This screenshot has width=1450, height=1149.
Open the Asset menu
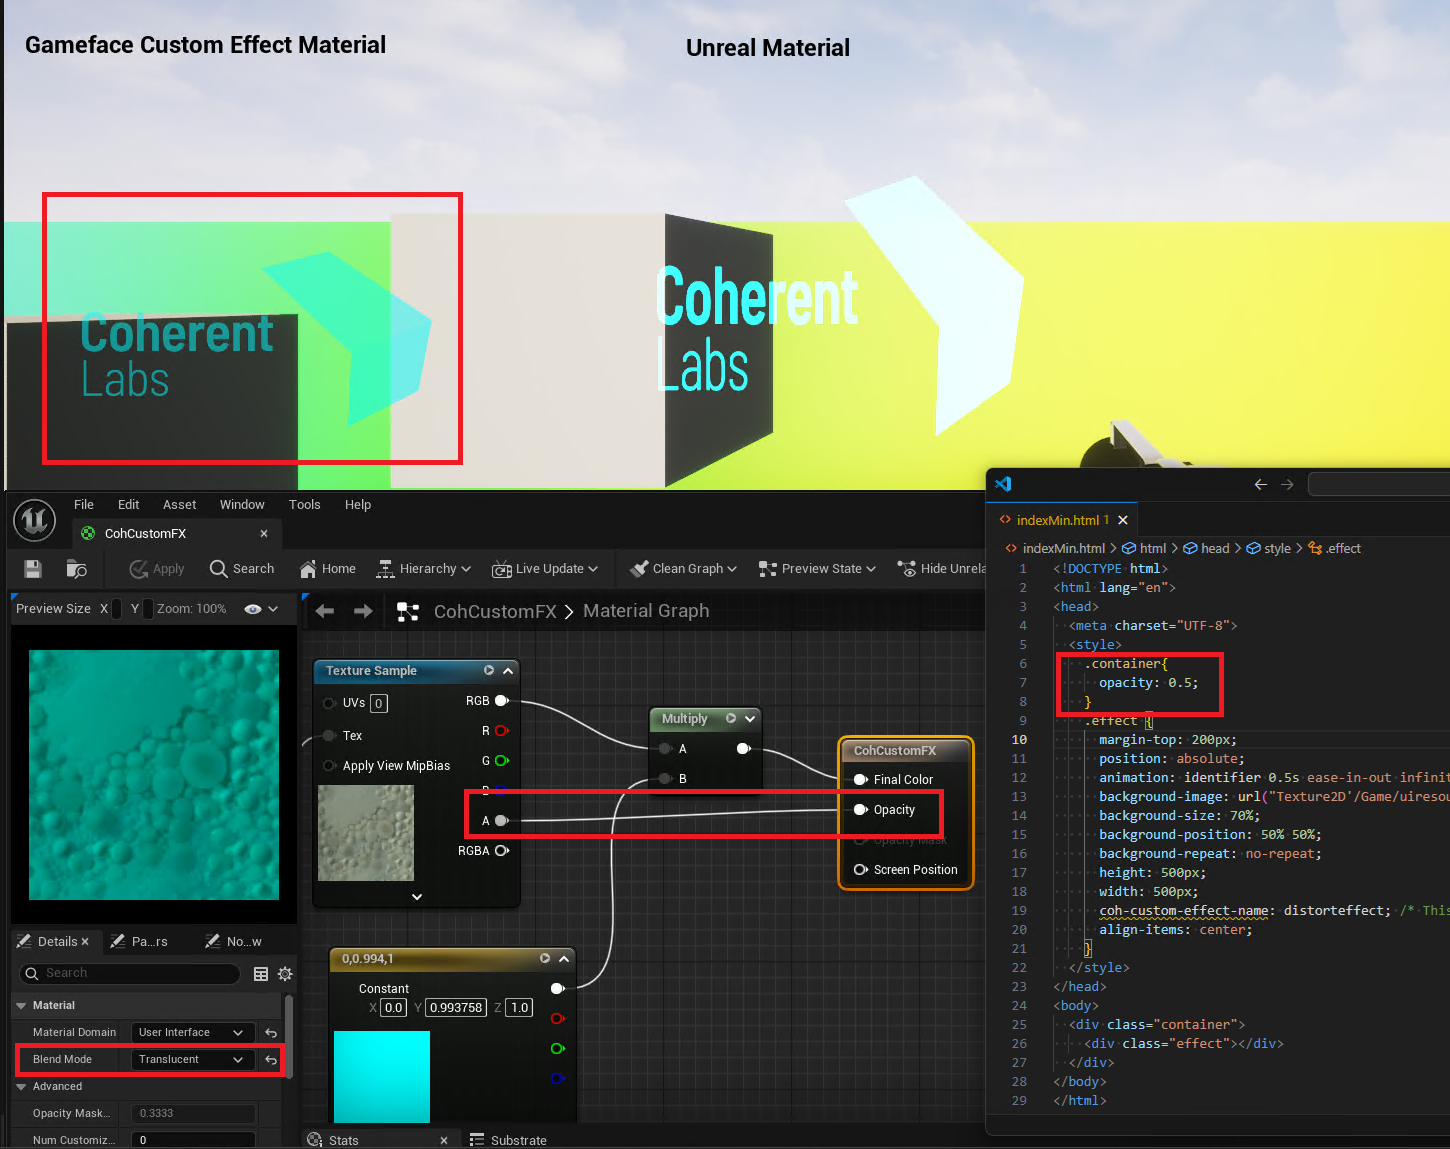[x=179, y=505]
